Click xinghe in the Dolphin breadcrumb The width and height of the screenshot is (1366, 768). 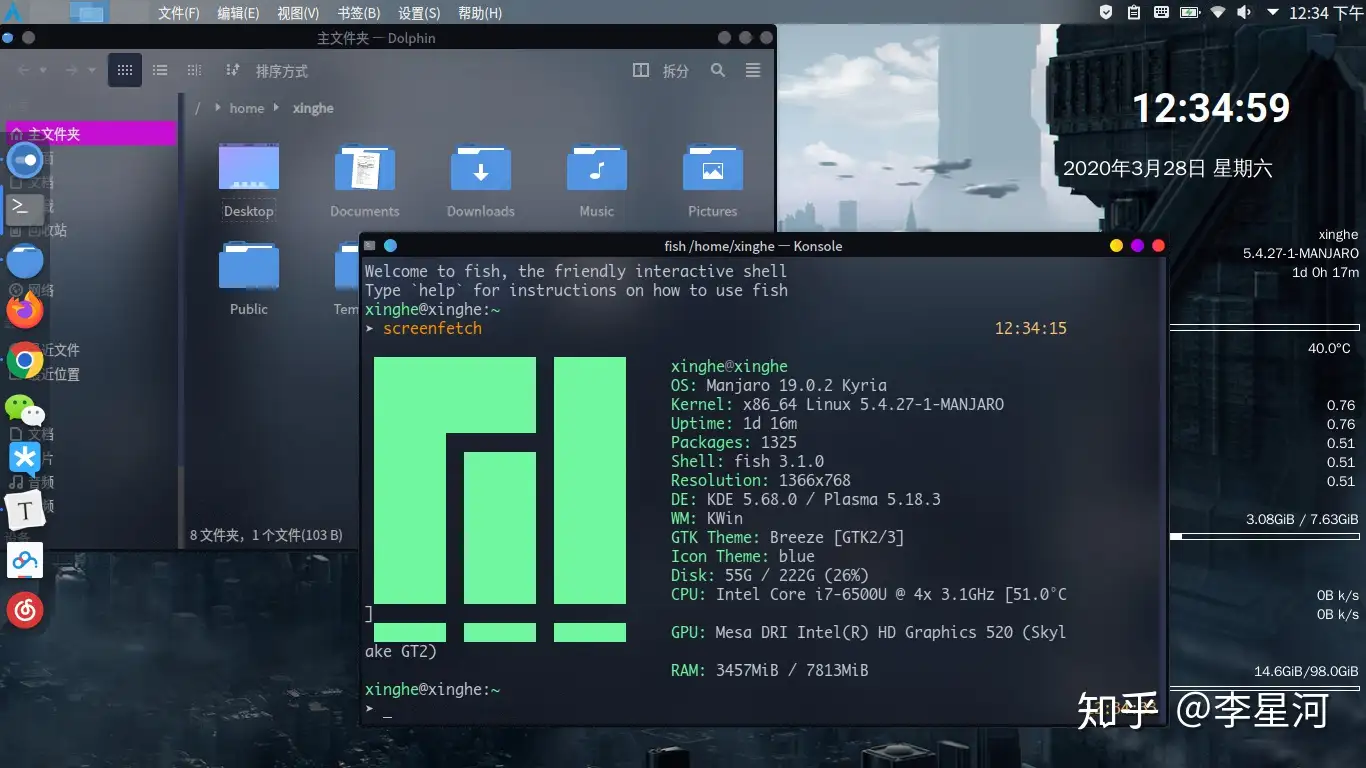pyautogui.click(x=313, y=108)
